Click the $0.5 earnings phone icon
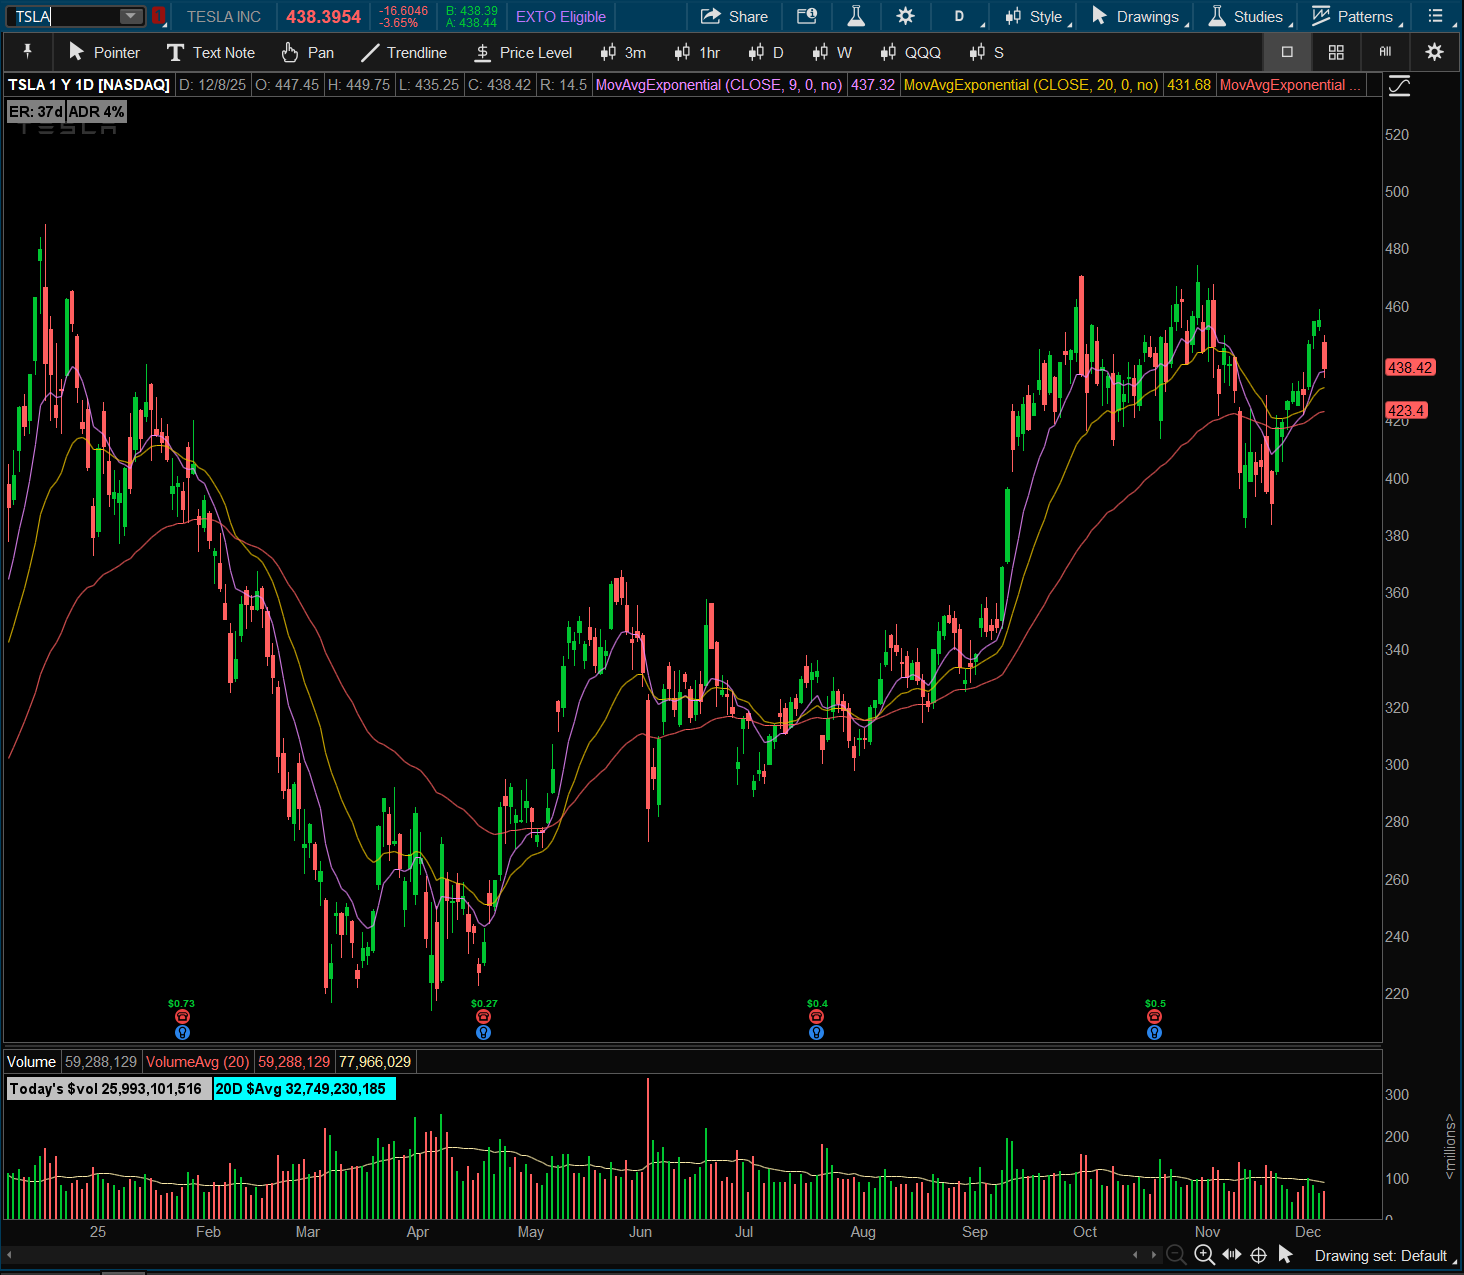Screen dimensions: 1464x1275 (1155, 1017)
